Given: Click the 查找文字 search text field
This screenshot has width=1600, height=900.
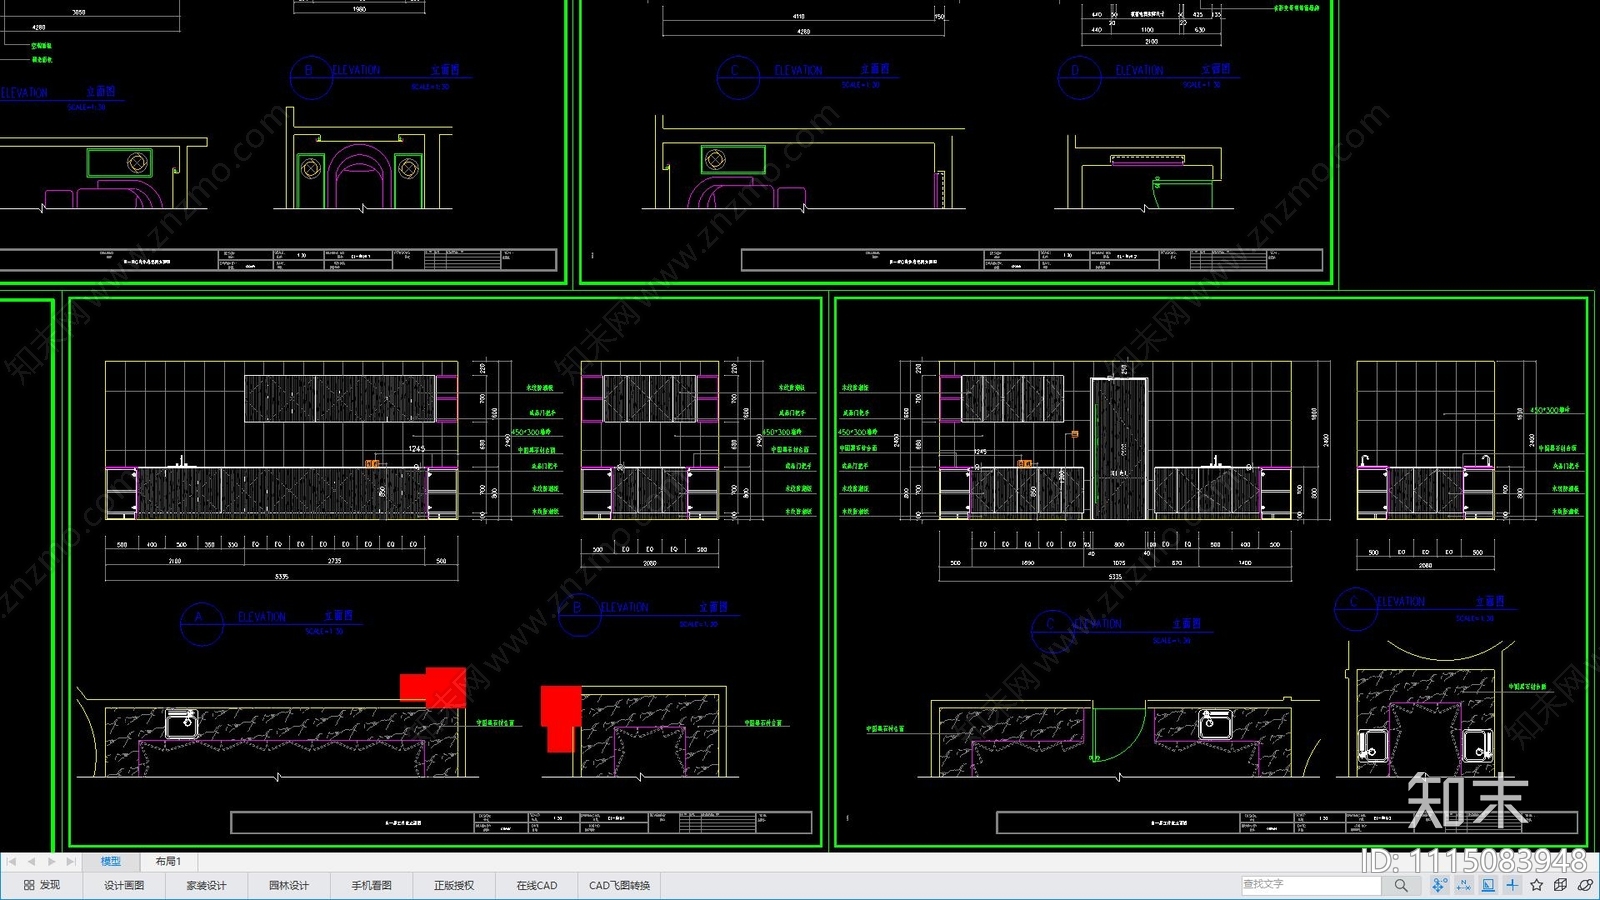Looking at the screenshot, I should (x=1311, y=885).
